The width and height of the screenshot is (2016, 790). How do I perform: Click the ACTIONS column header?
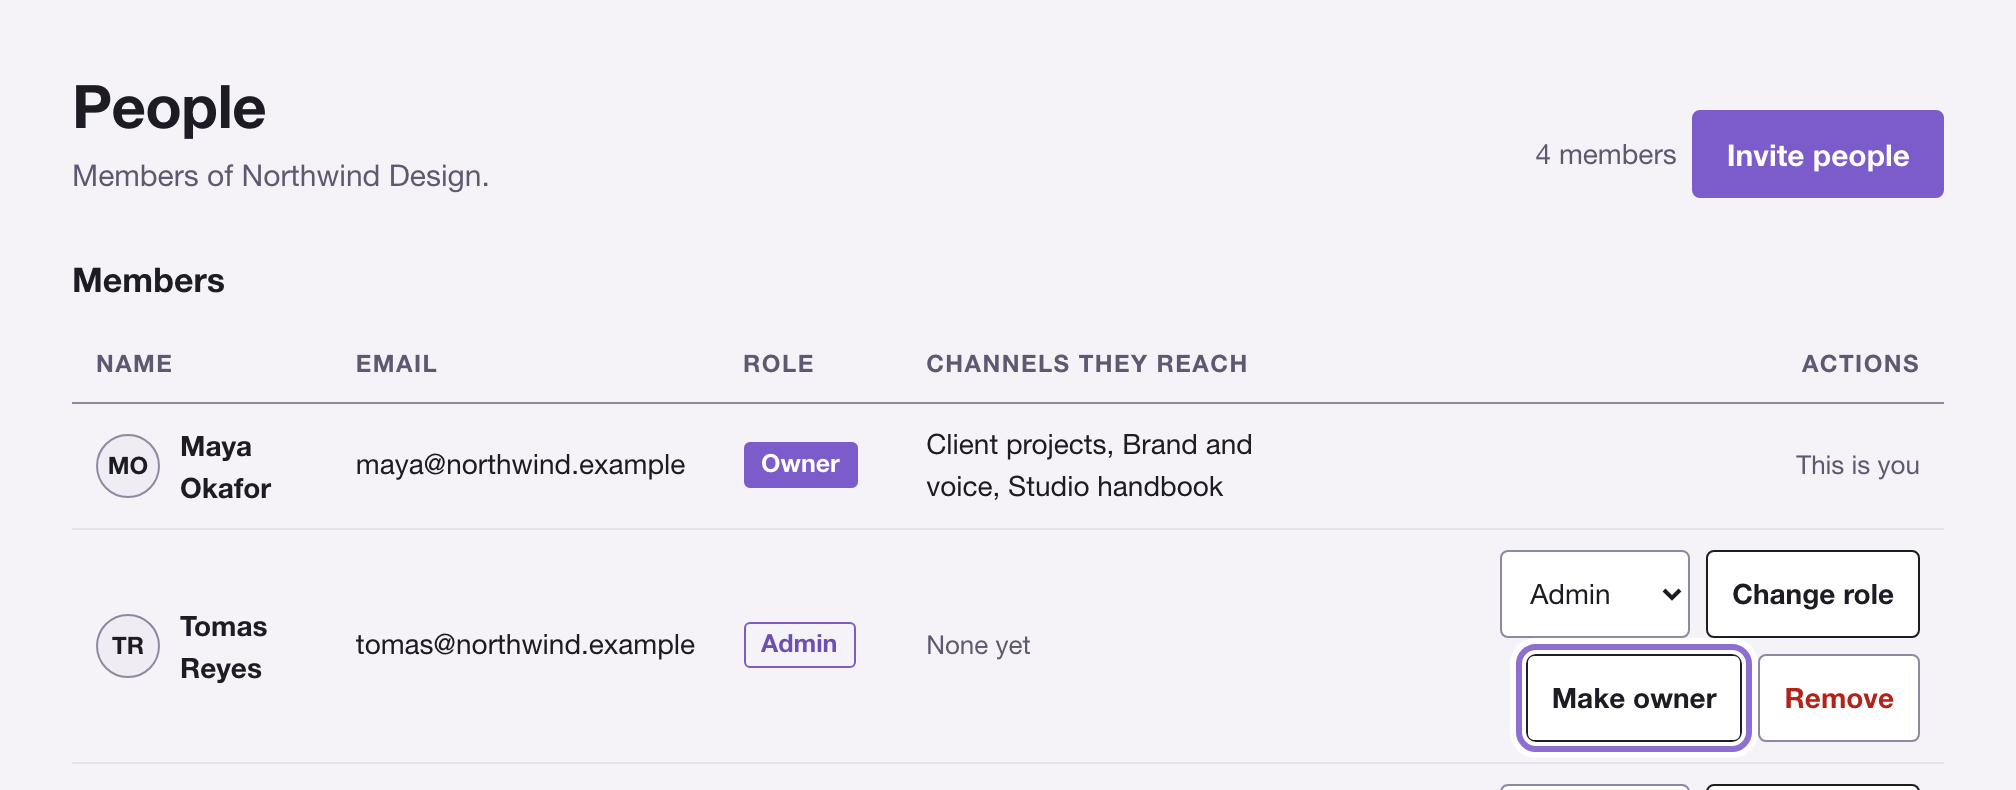[x=1860, y=364]
